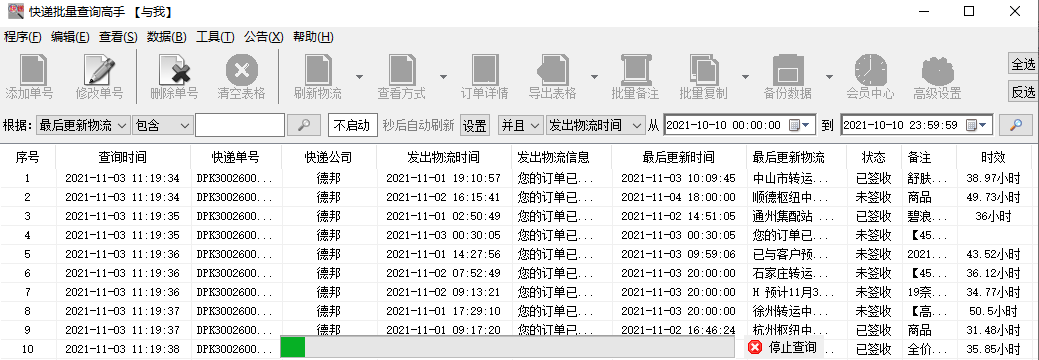This screenshot has height=360, width=1039.
Task: Expand the 刷新物流 dropdown arrow
Action: [359, 77]
